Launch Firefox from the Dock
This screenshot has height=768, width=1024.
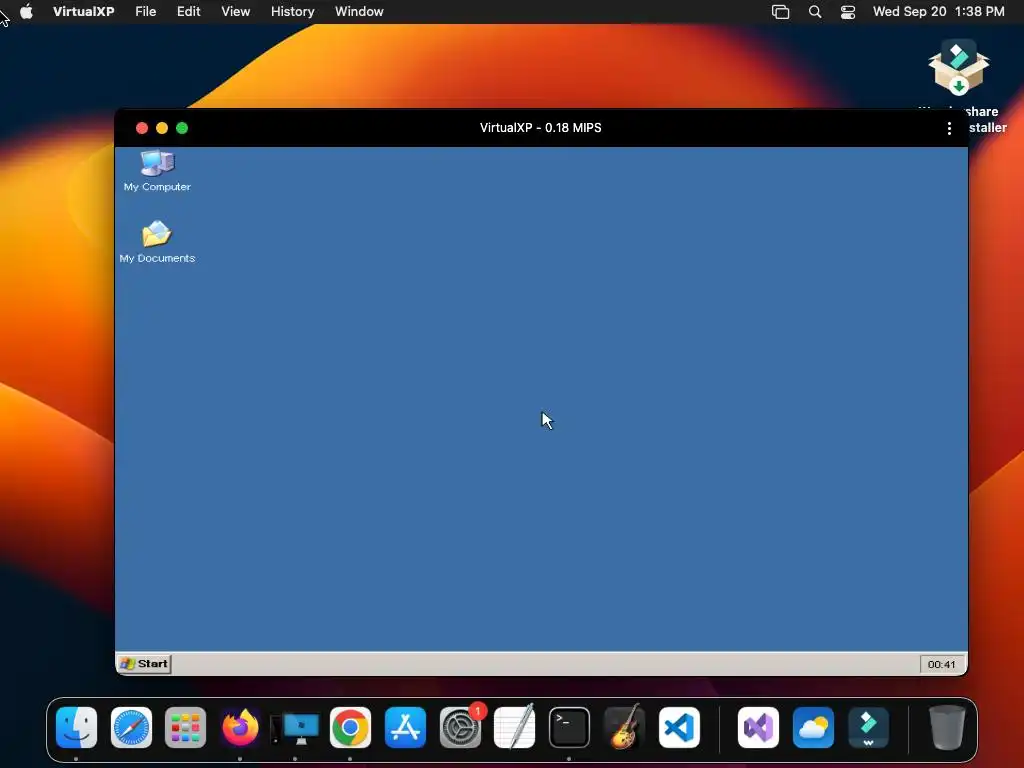point(240,728)
